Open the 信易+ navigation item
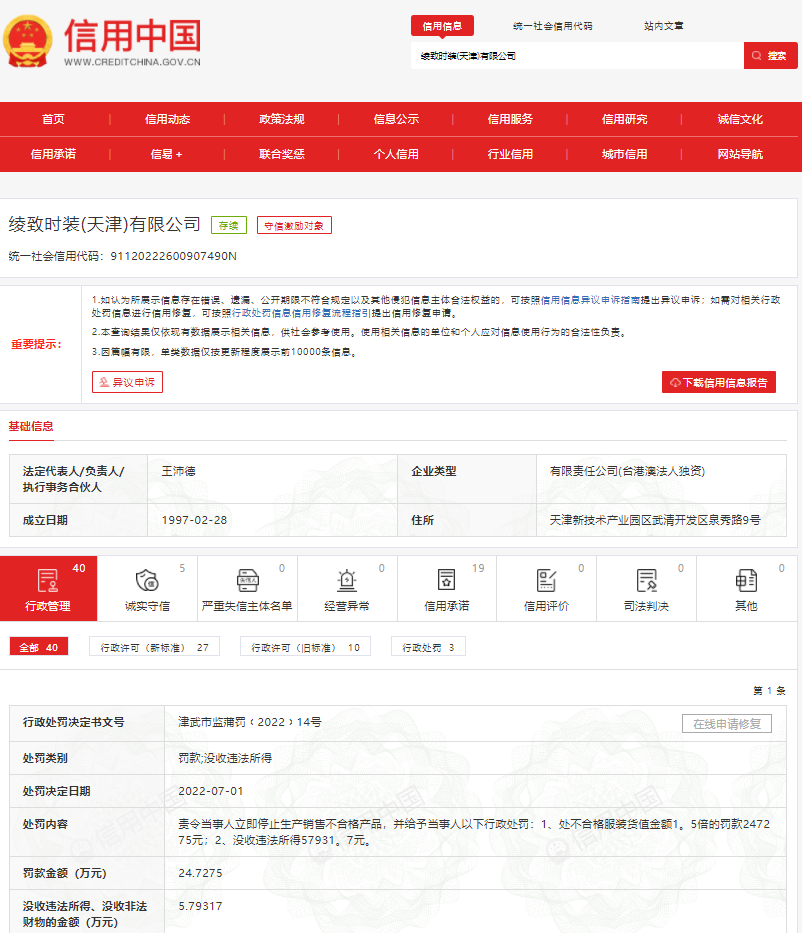 tap(166, 154)
